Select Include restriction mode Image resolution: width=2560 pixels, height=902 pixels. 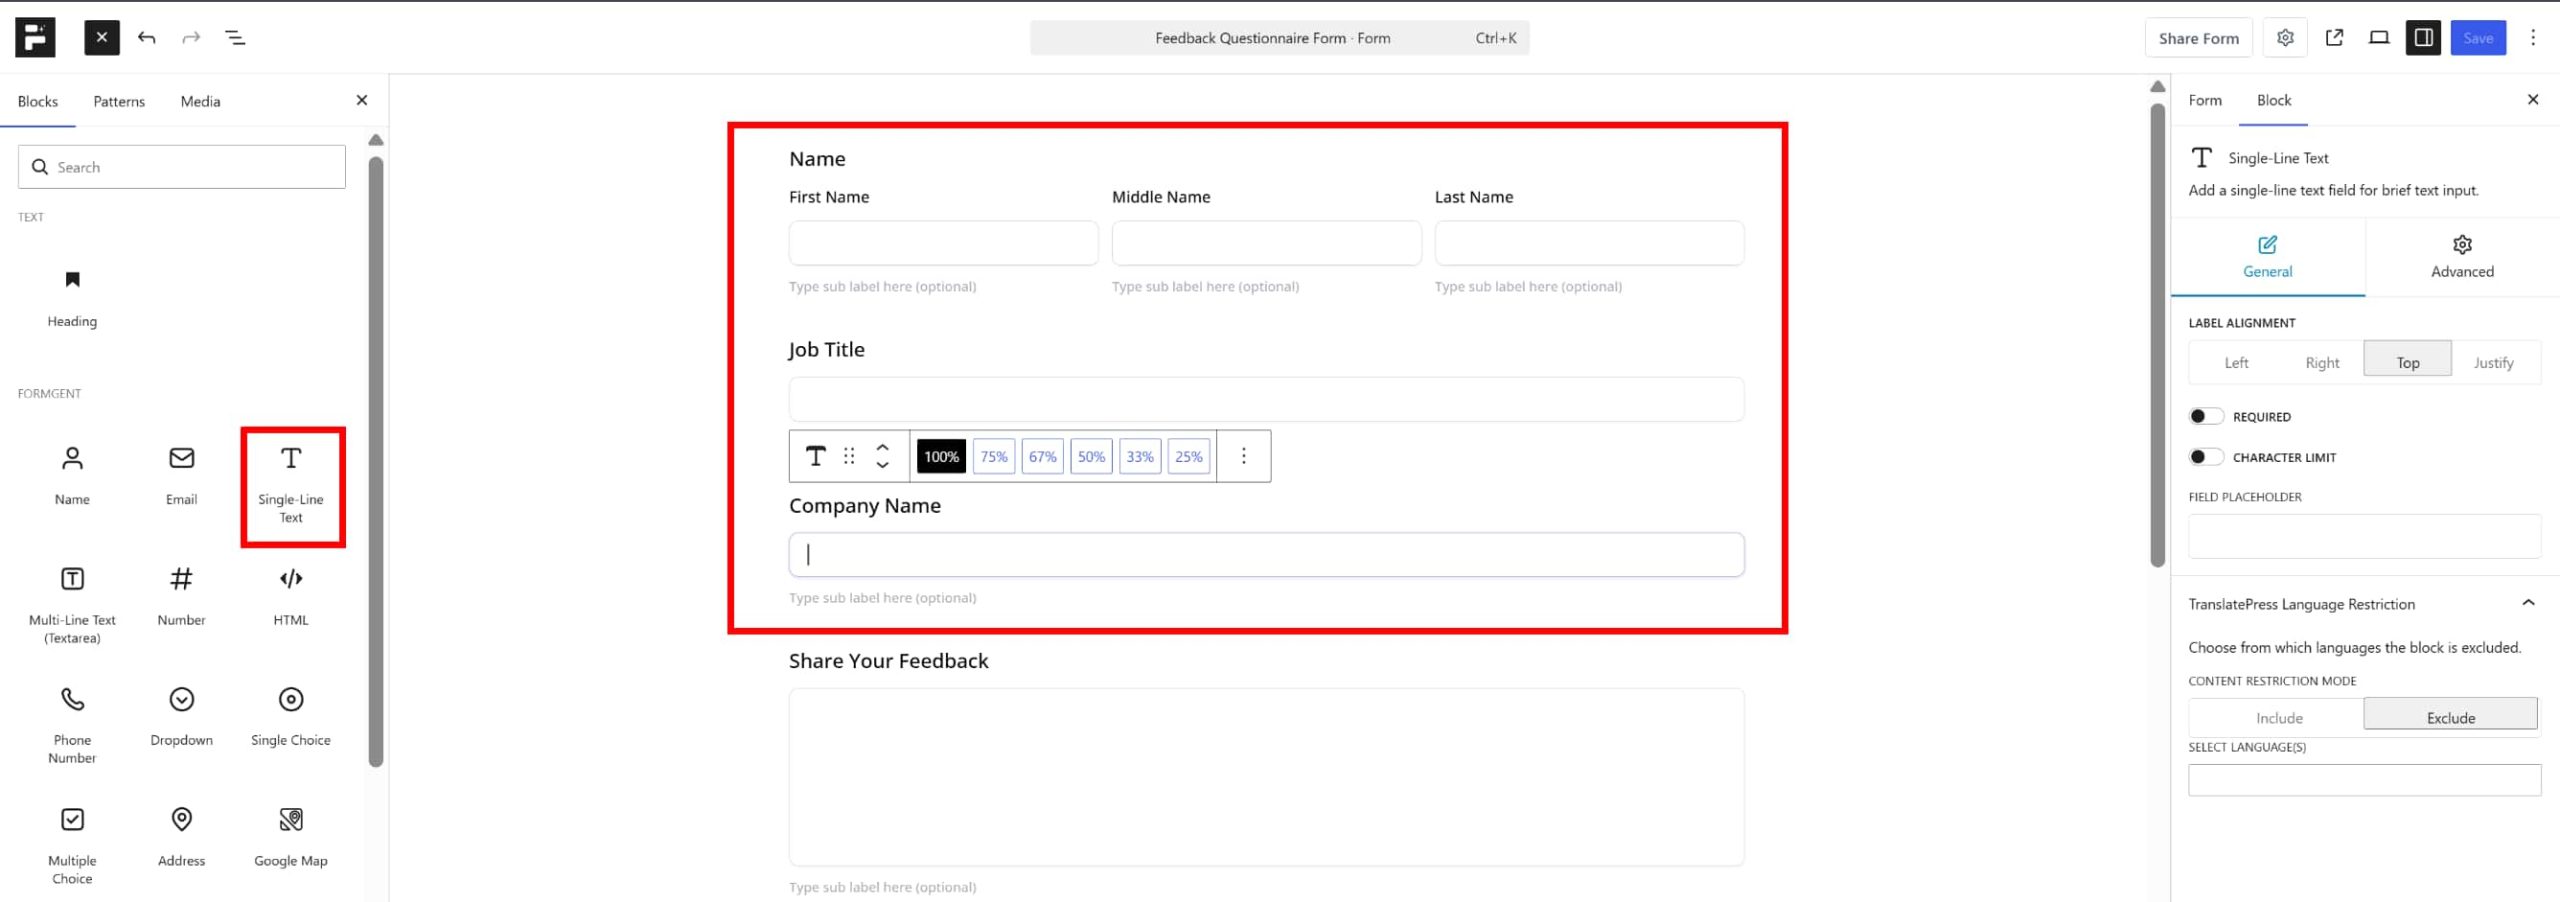pos(2279,717)
